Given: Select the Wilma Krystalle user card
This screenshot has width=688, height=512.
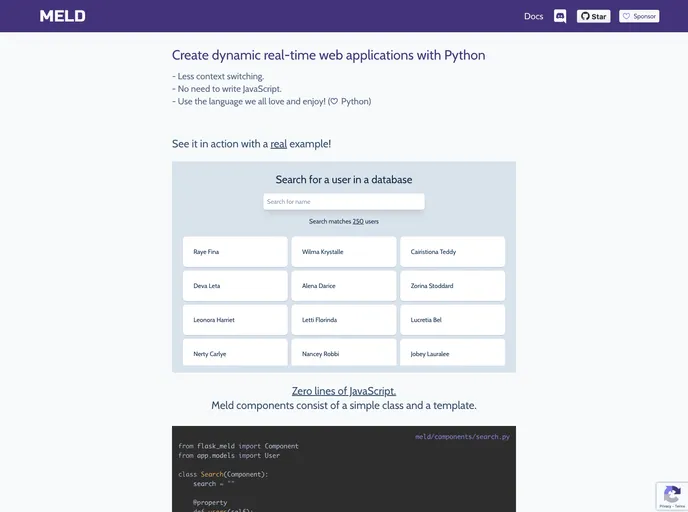Looking at the screenshot, I should click(x=344, y=252).
